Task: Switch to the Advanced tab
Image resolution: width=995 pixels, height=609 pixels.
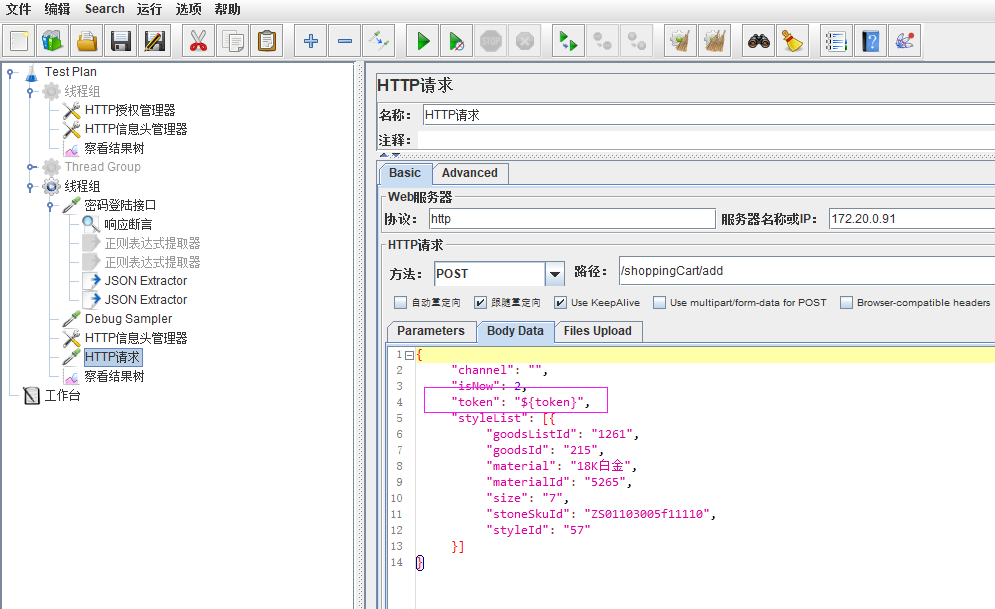Action: click(469, 173)
